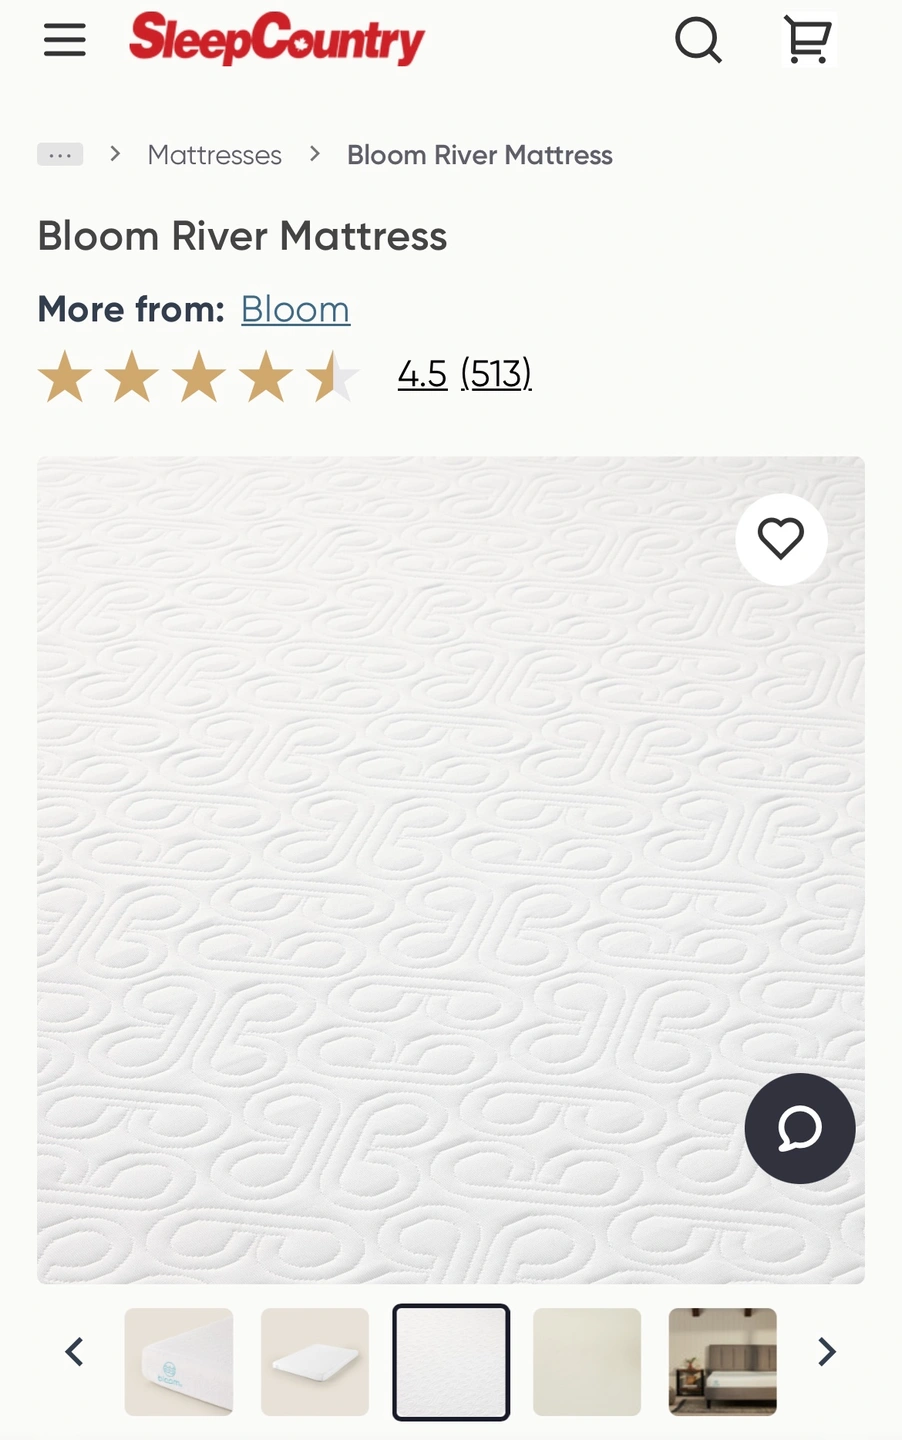
Task: Open the live chat bubble
Action: coord(800,1128)
